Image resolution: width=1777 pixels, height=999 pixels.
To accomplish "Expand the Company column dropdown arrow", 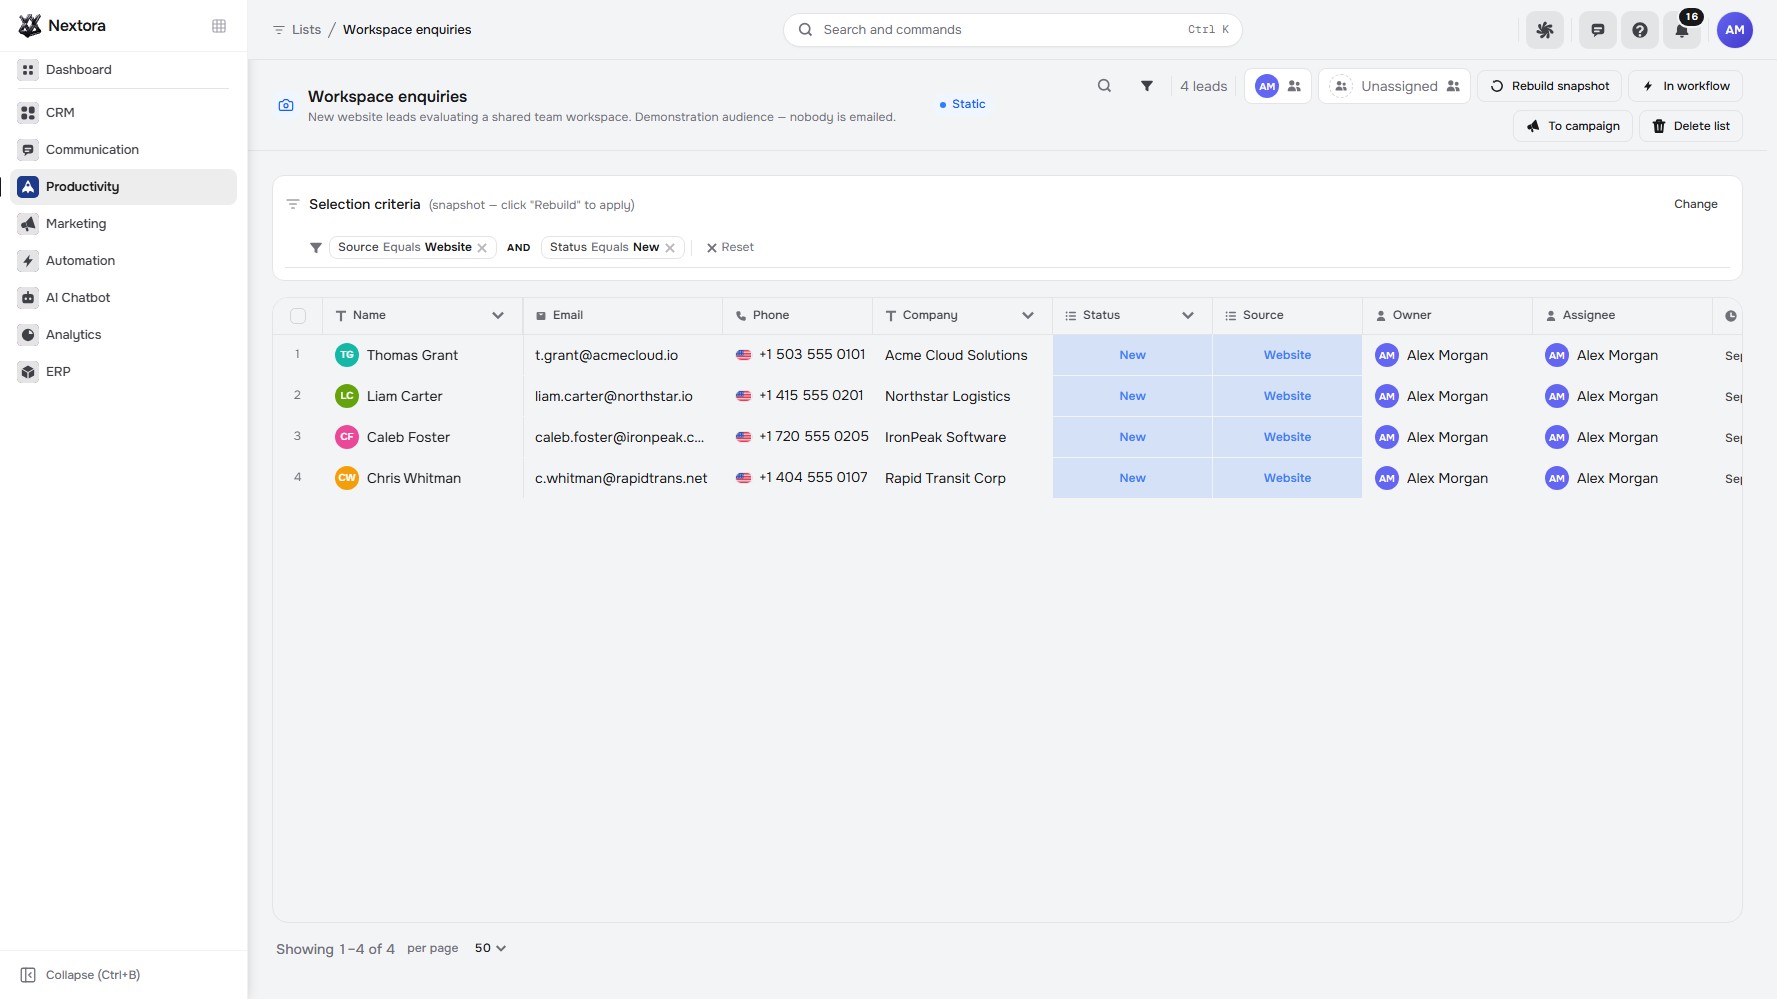I will pos(1028,316).
